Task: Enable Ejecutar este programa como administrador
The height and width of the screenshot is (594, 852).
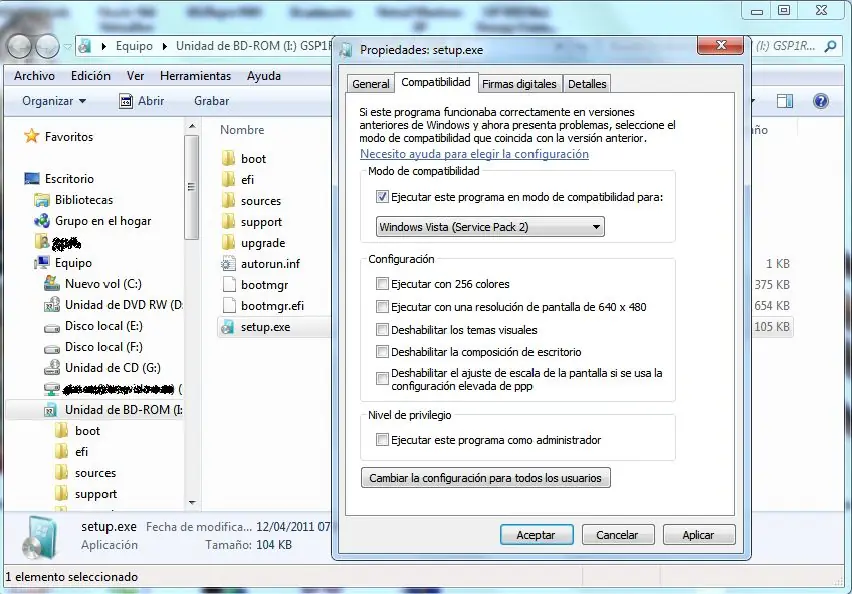Action: (x=382, y=440)
